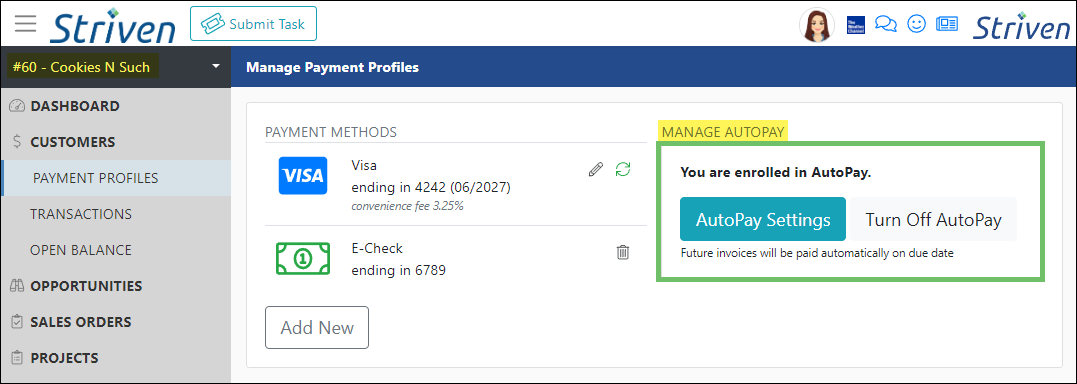Click the Payment Methods heading
This screenshot has height=384, width=1077.
point(331,132)
